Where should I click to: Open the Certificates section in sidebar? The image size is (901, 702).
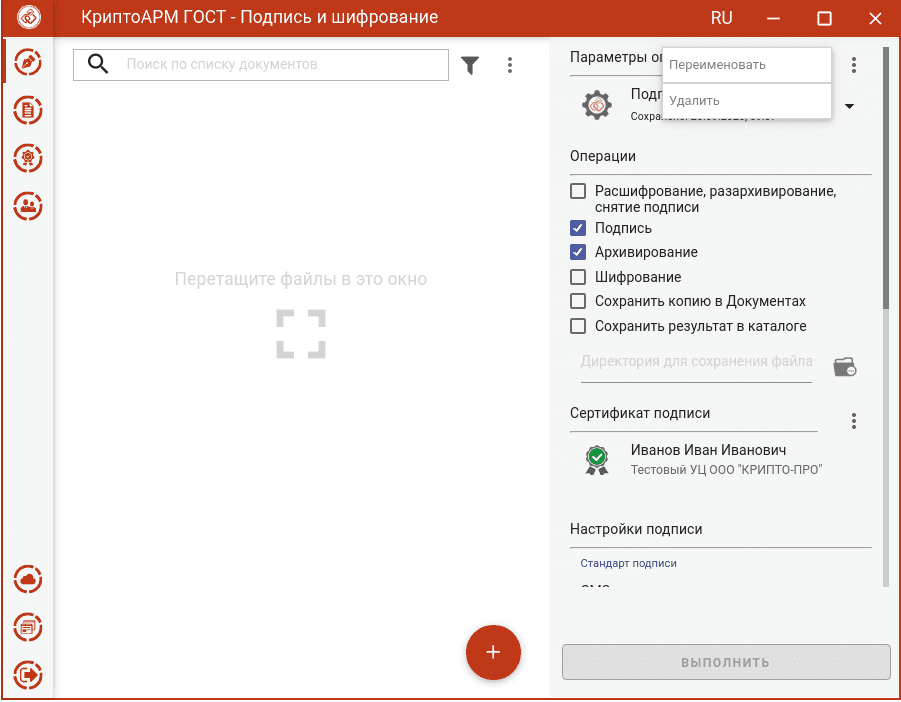pyautogui.click(x=28, y=158)
